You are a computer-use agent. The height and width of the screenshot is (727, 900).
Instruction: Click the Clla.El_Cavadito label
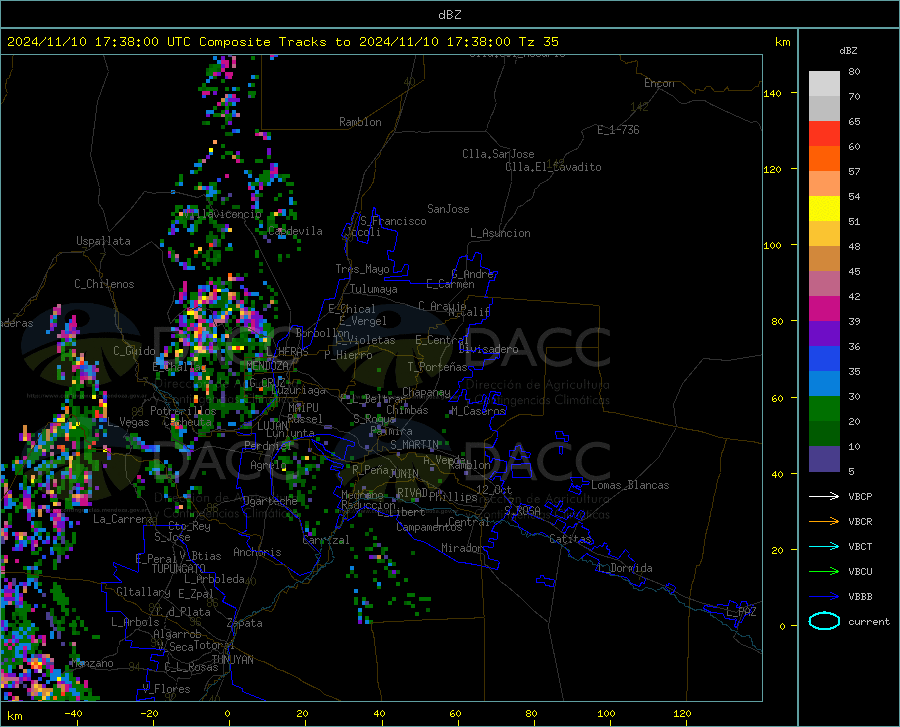point(553,167)
